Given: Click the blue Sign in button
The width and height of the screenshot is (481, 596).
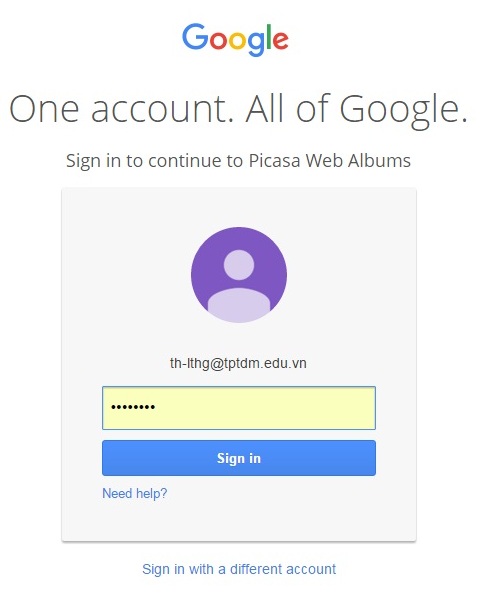Looking at the screenshot, I should 239,458.
